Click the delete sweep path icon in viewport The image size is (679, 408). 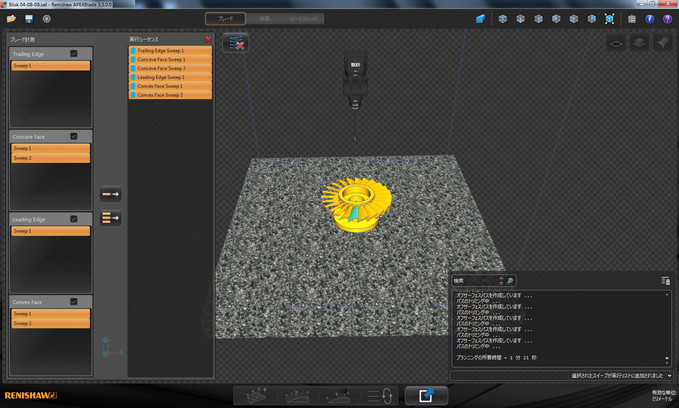(235, 44)
